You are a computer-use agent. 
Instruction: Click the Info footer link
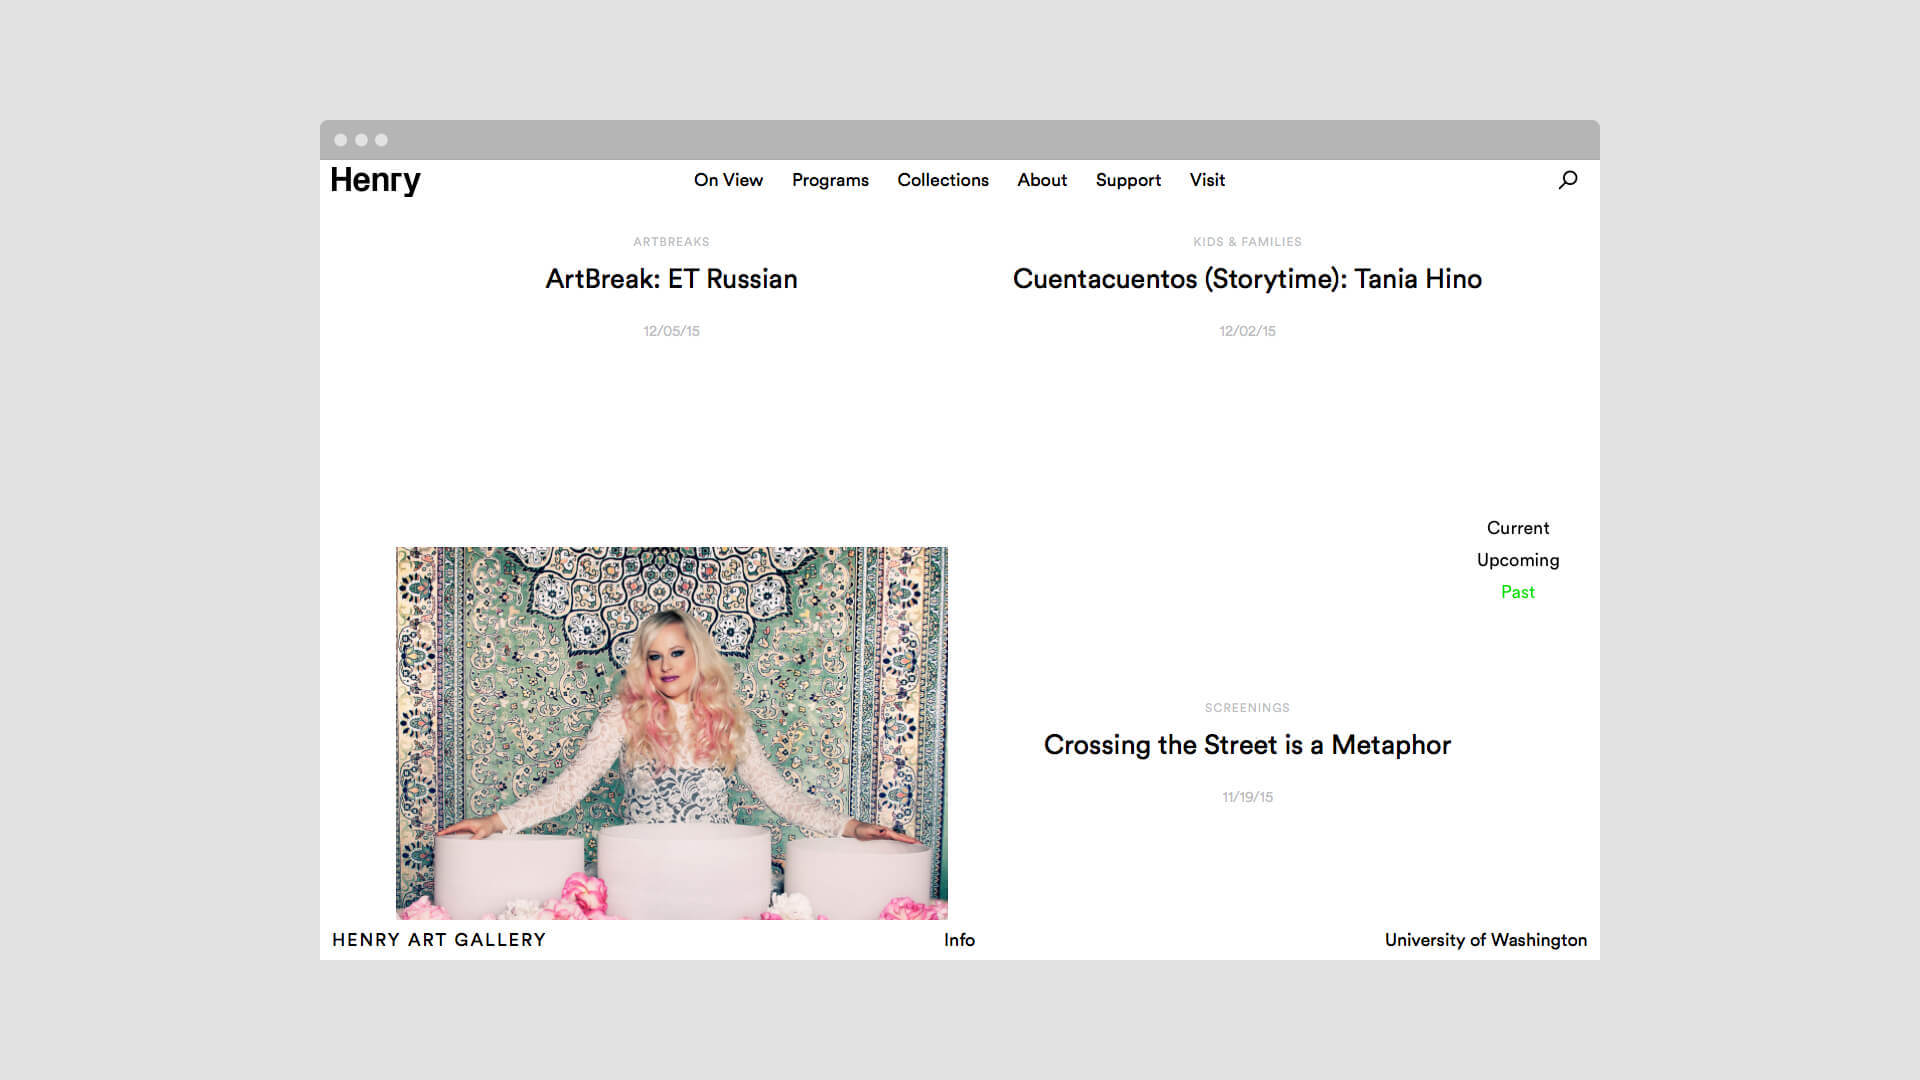click(x=959, y=940)
